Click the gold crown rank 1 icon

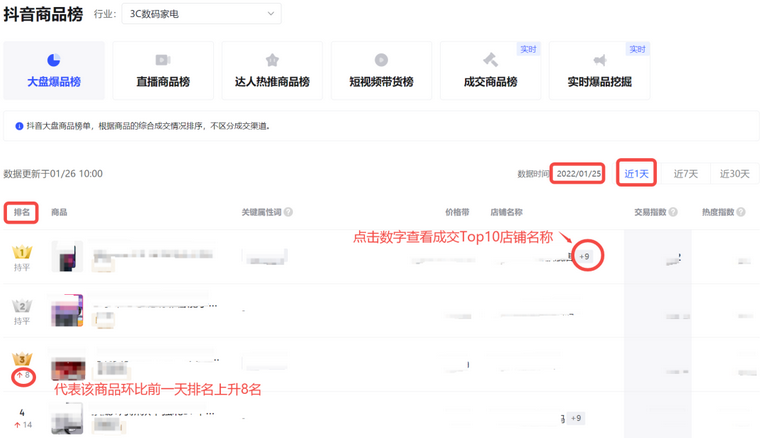[22, 252]
